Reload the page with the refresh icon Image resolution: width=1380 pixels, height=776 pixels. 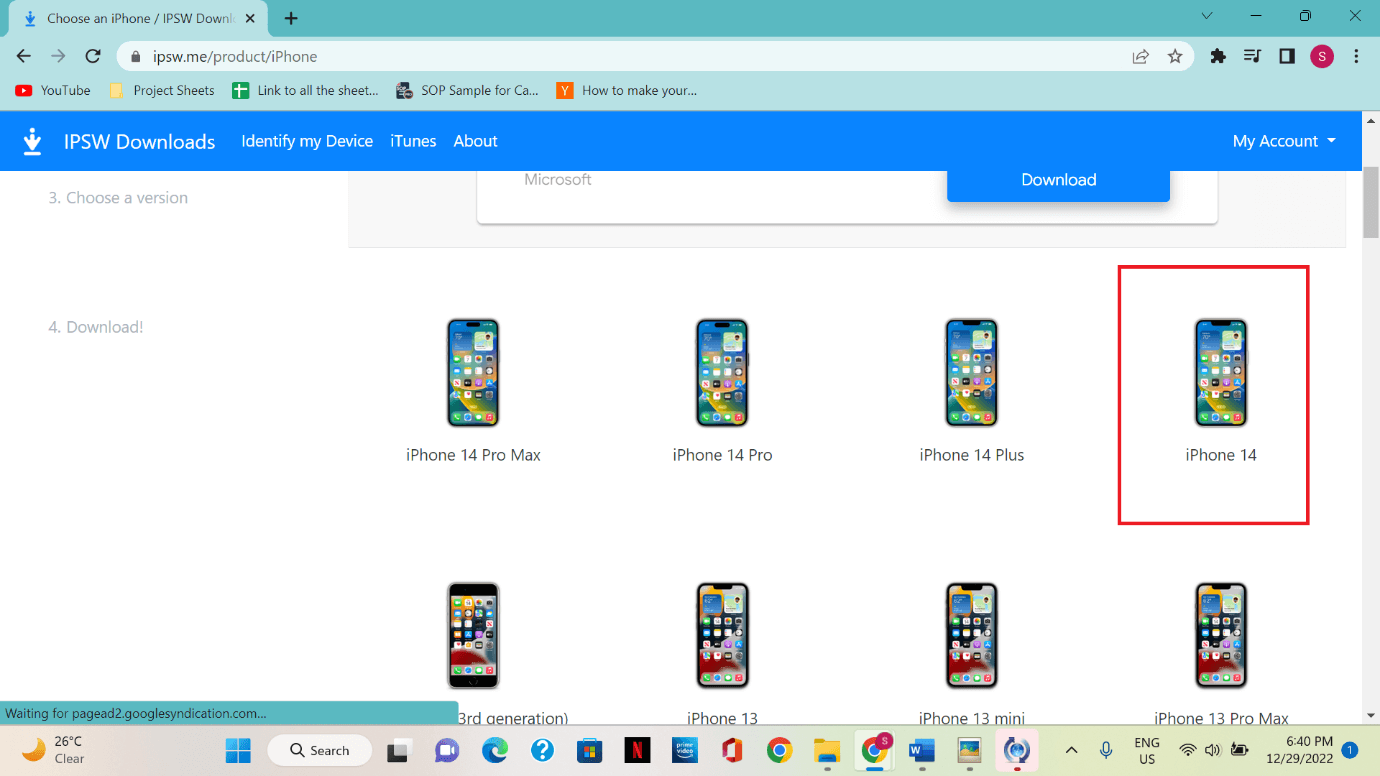click(92, 56)
